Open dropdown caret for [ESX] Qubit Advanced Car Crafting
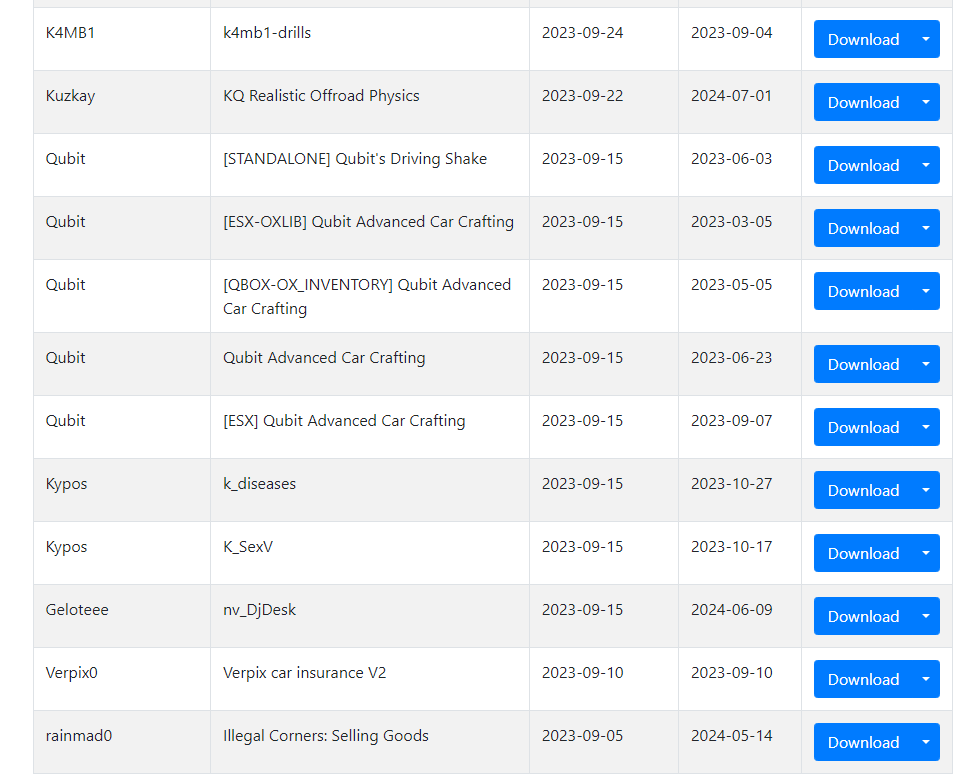 pos(926,428)
